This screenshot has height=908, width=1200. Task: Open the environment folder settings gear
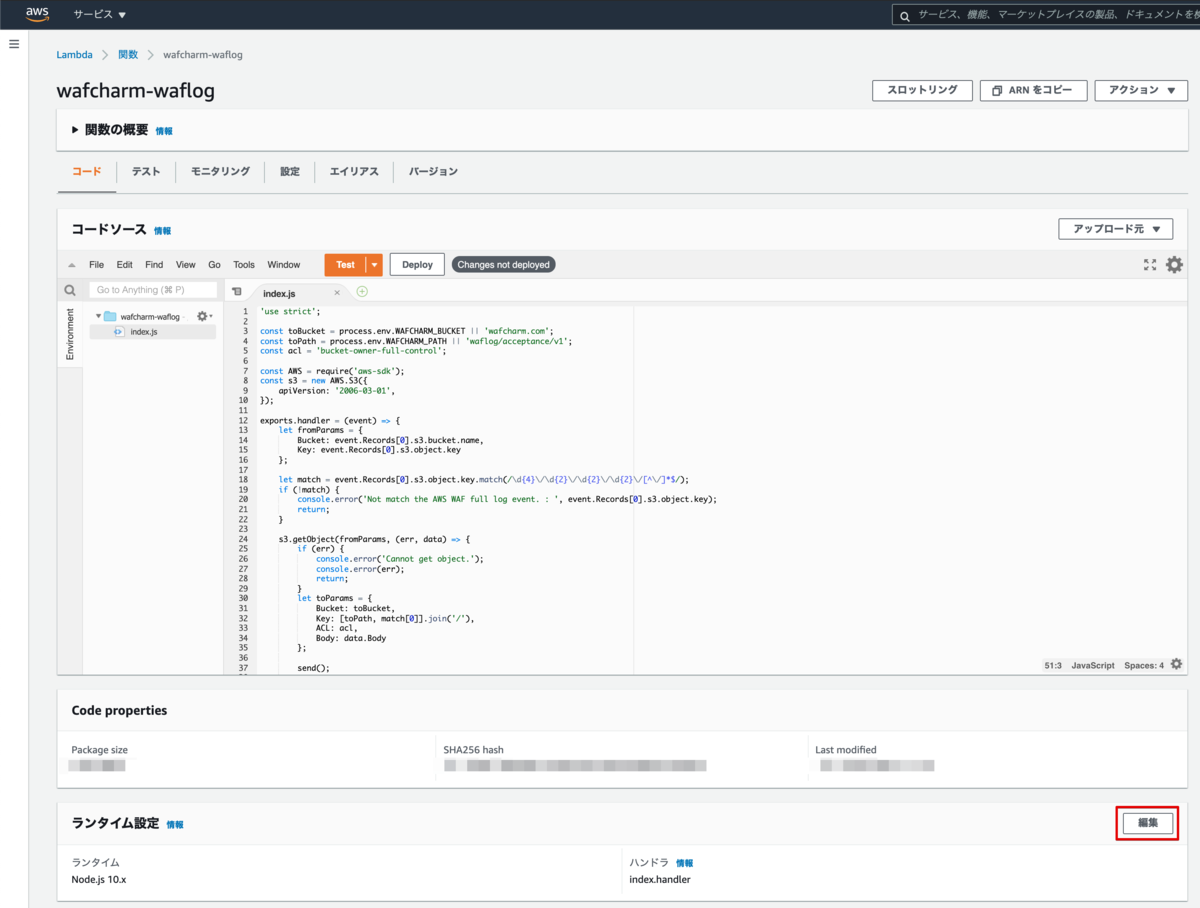coord(203,316)
